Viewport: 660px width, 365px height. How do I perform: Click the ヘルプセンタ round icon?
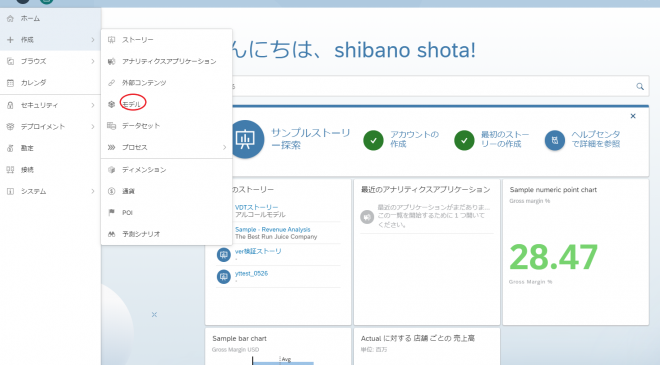click(x=555, y=140)
